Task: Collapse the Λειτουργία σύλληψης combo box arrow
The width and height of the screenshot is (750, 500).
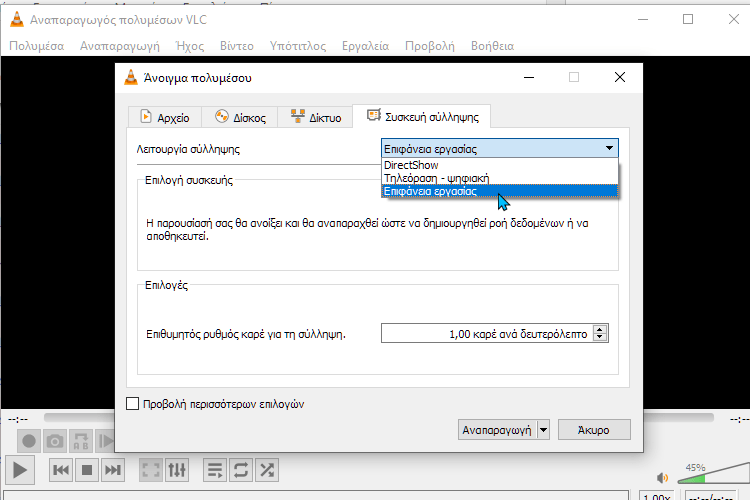Action: [x=609, y=148]
